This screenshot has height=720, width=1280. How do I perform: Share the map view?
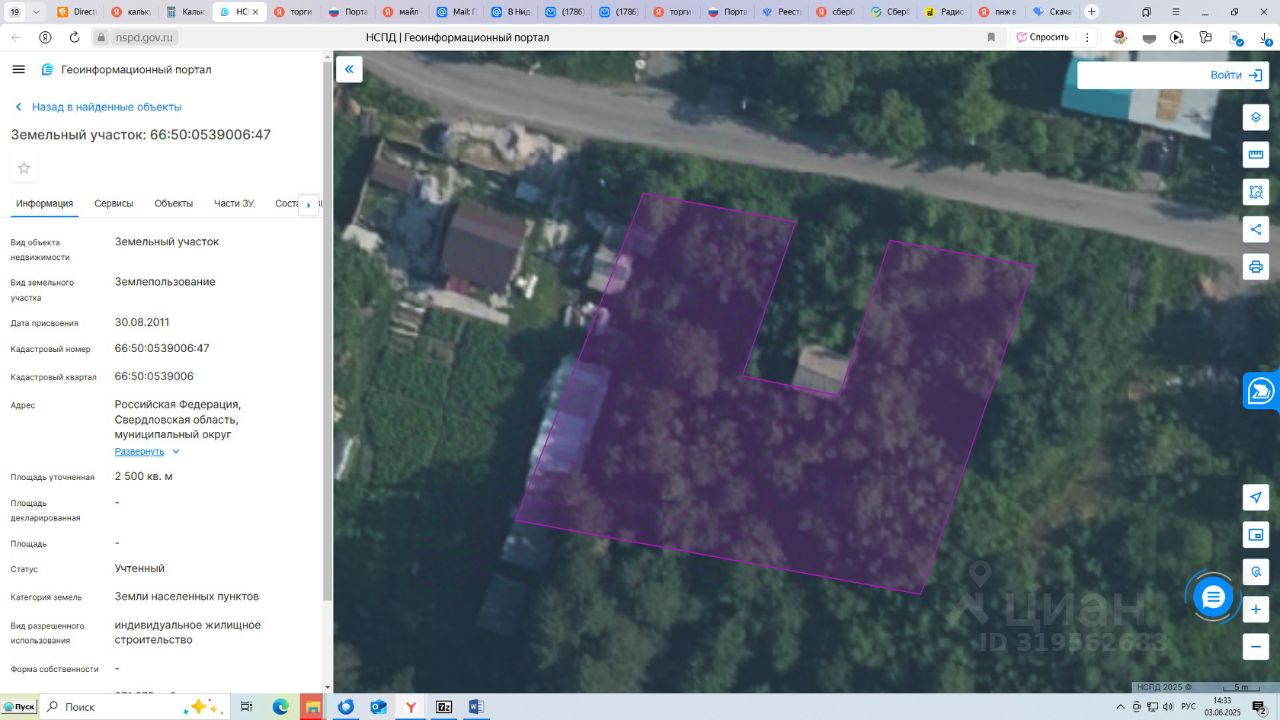tap(1256, 229)
